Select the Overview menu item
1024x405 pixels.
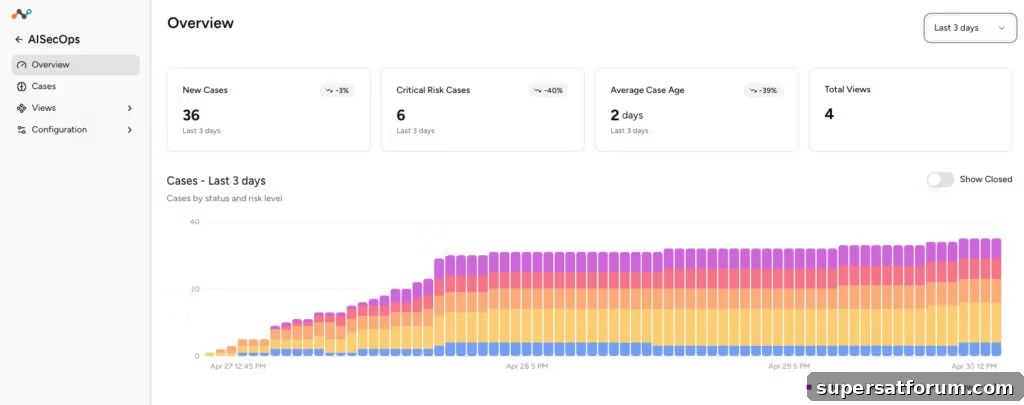point(75,65)
